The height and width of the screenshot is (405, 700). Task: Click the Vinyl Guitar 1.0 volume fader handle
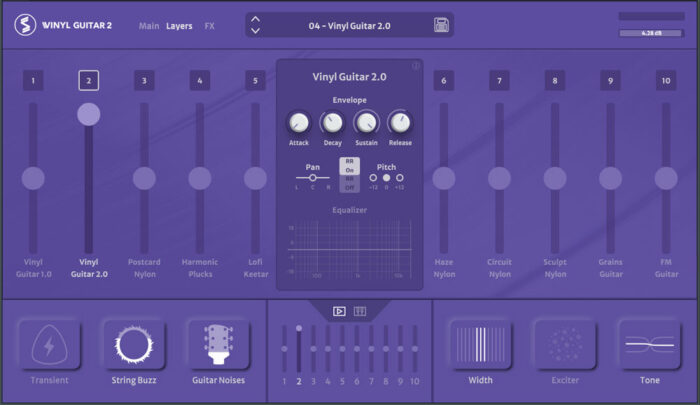33,178
